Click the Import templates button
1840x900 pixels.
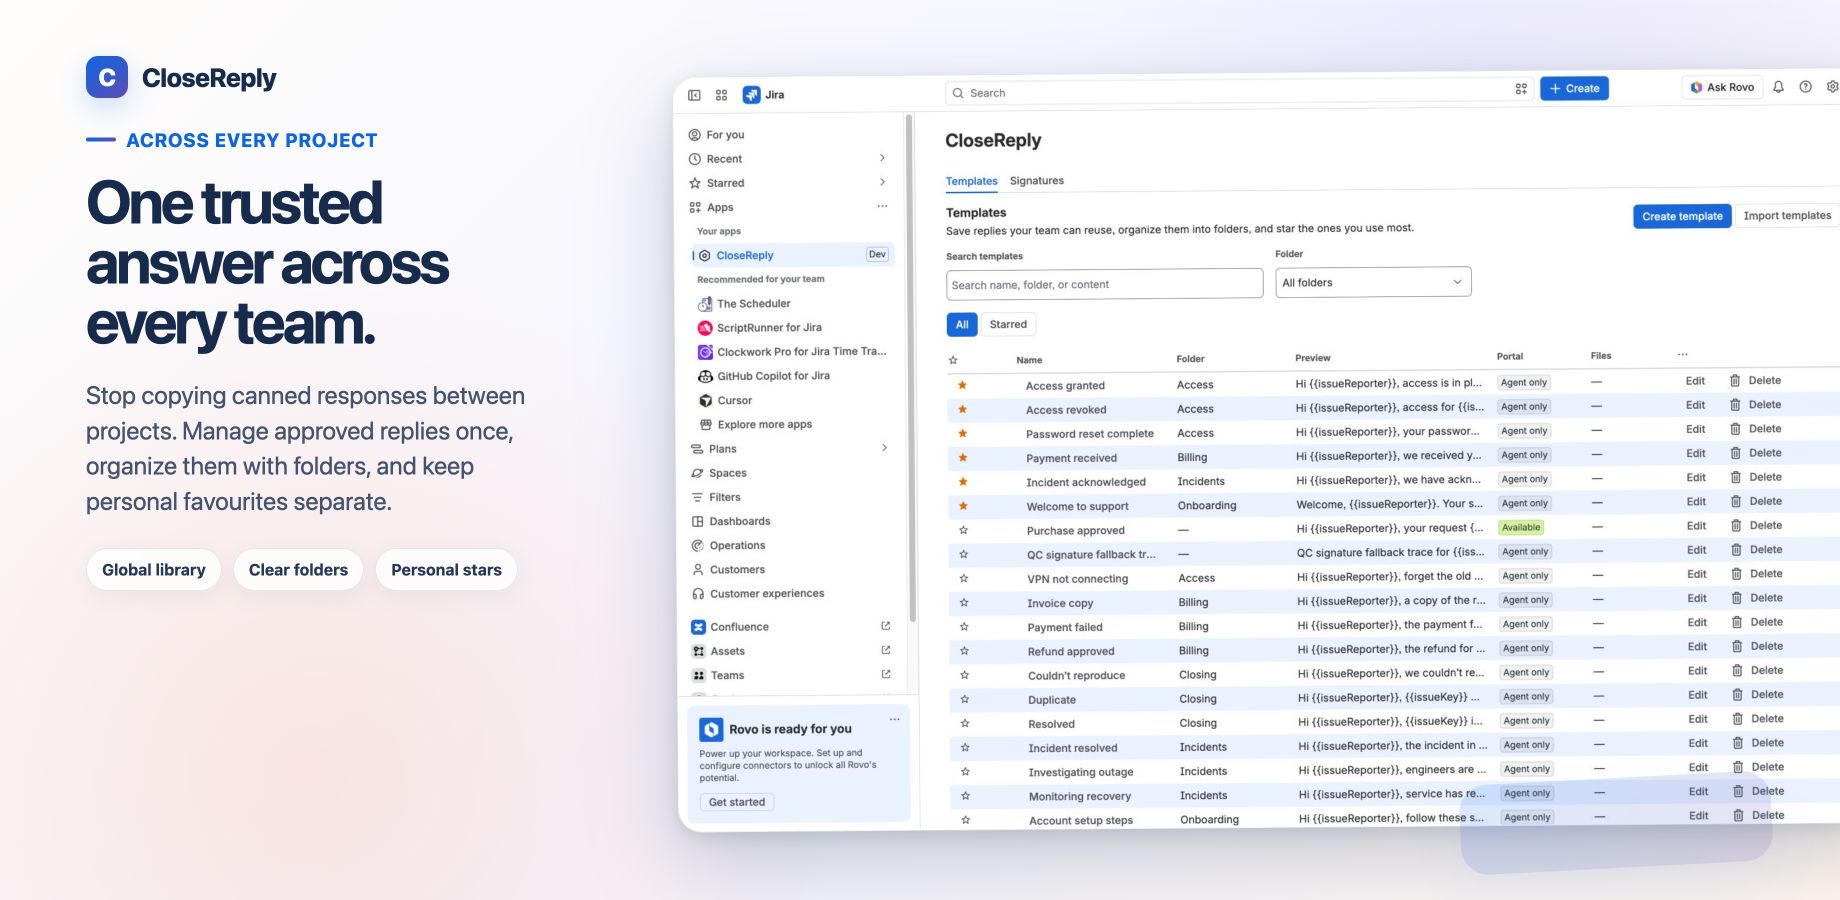[1787, 215]
